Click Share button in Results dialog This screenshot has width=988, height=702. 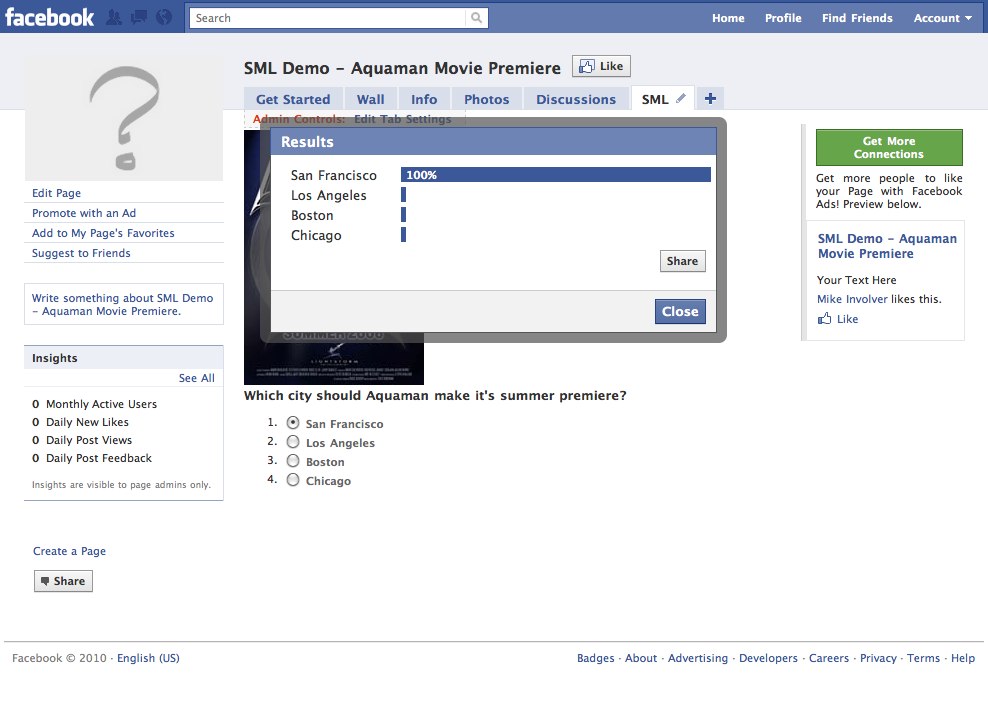(682, 261)
